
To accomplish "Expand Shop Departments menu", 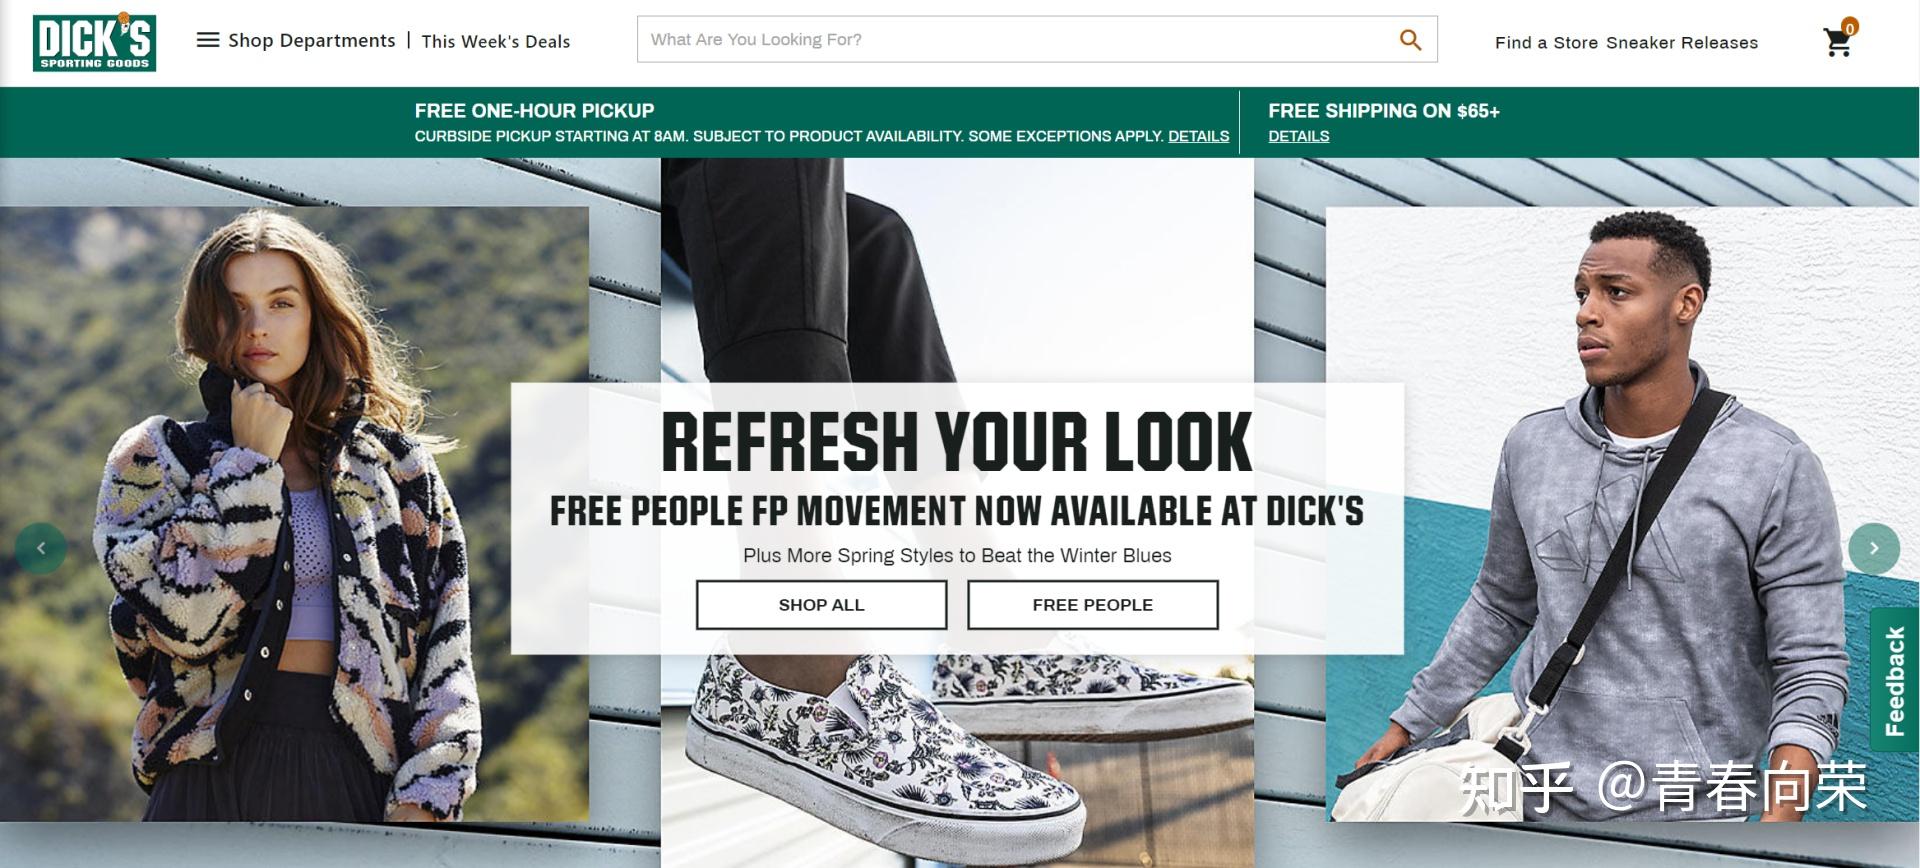I will click(312, 40).
